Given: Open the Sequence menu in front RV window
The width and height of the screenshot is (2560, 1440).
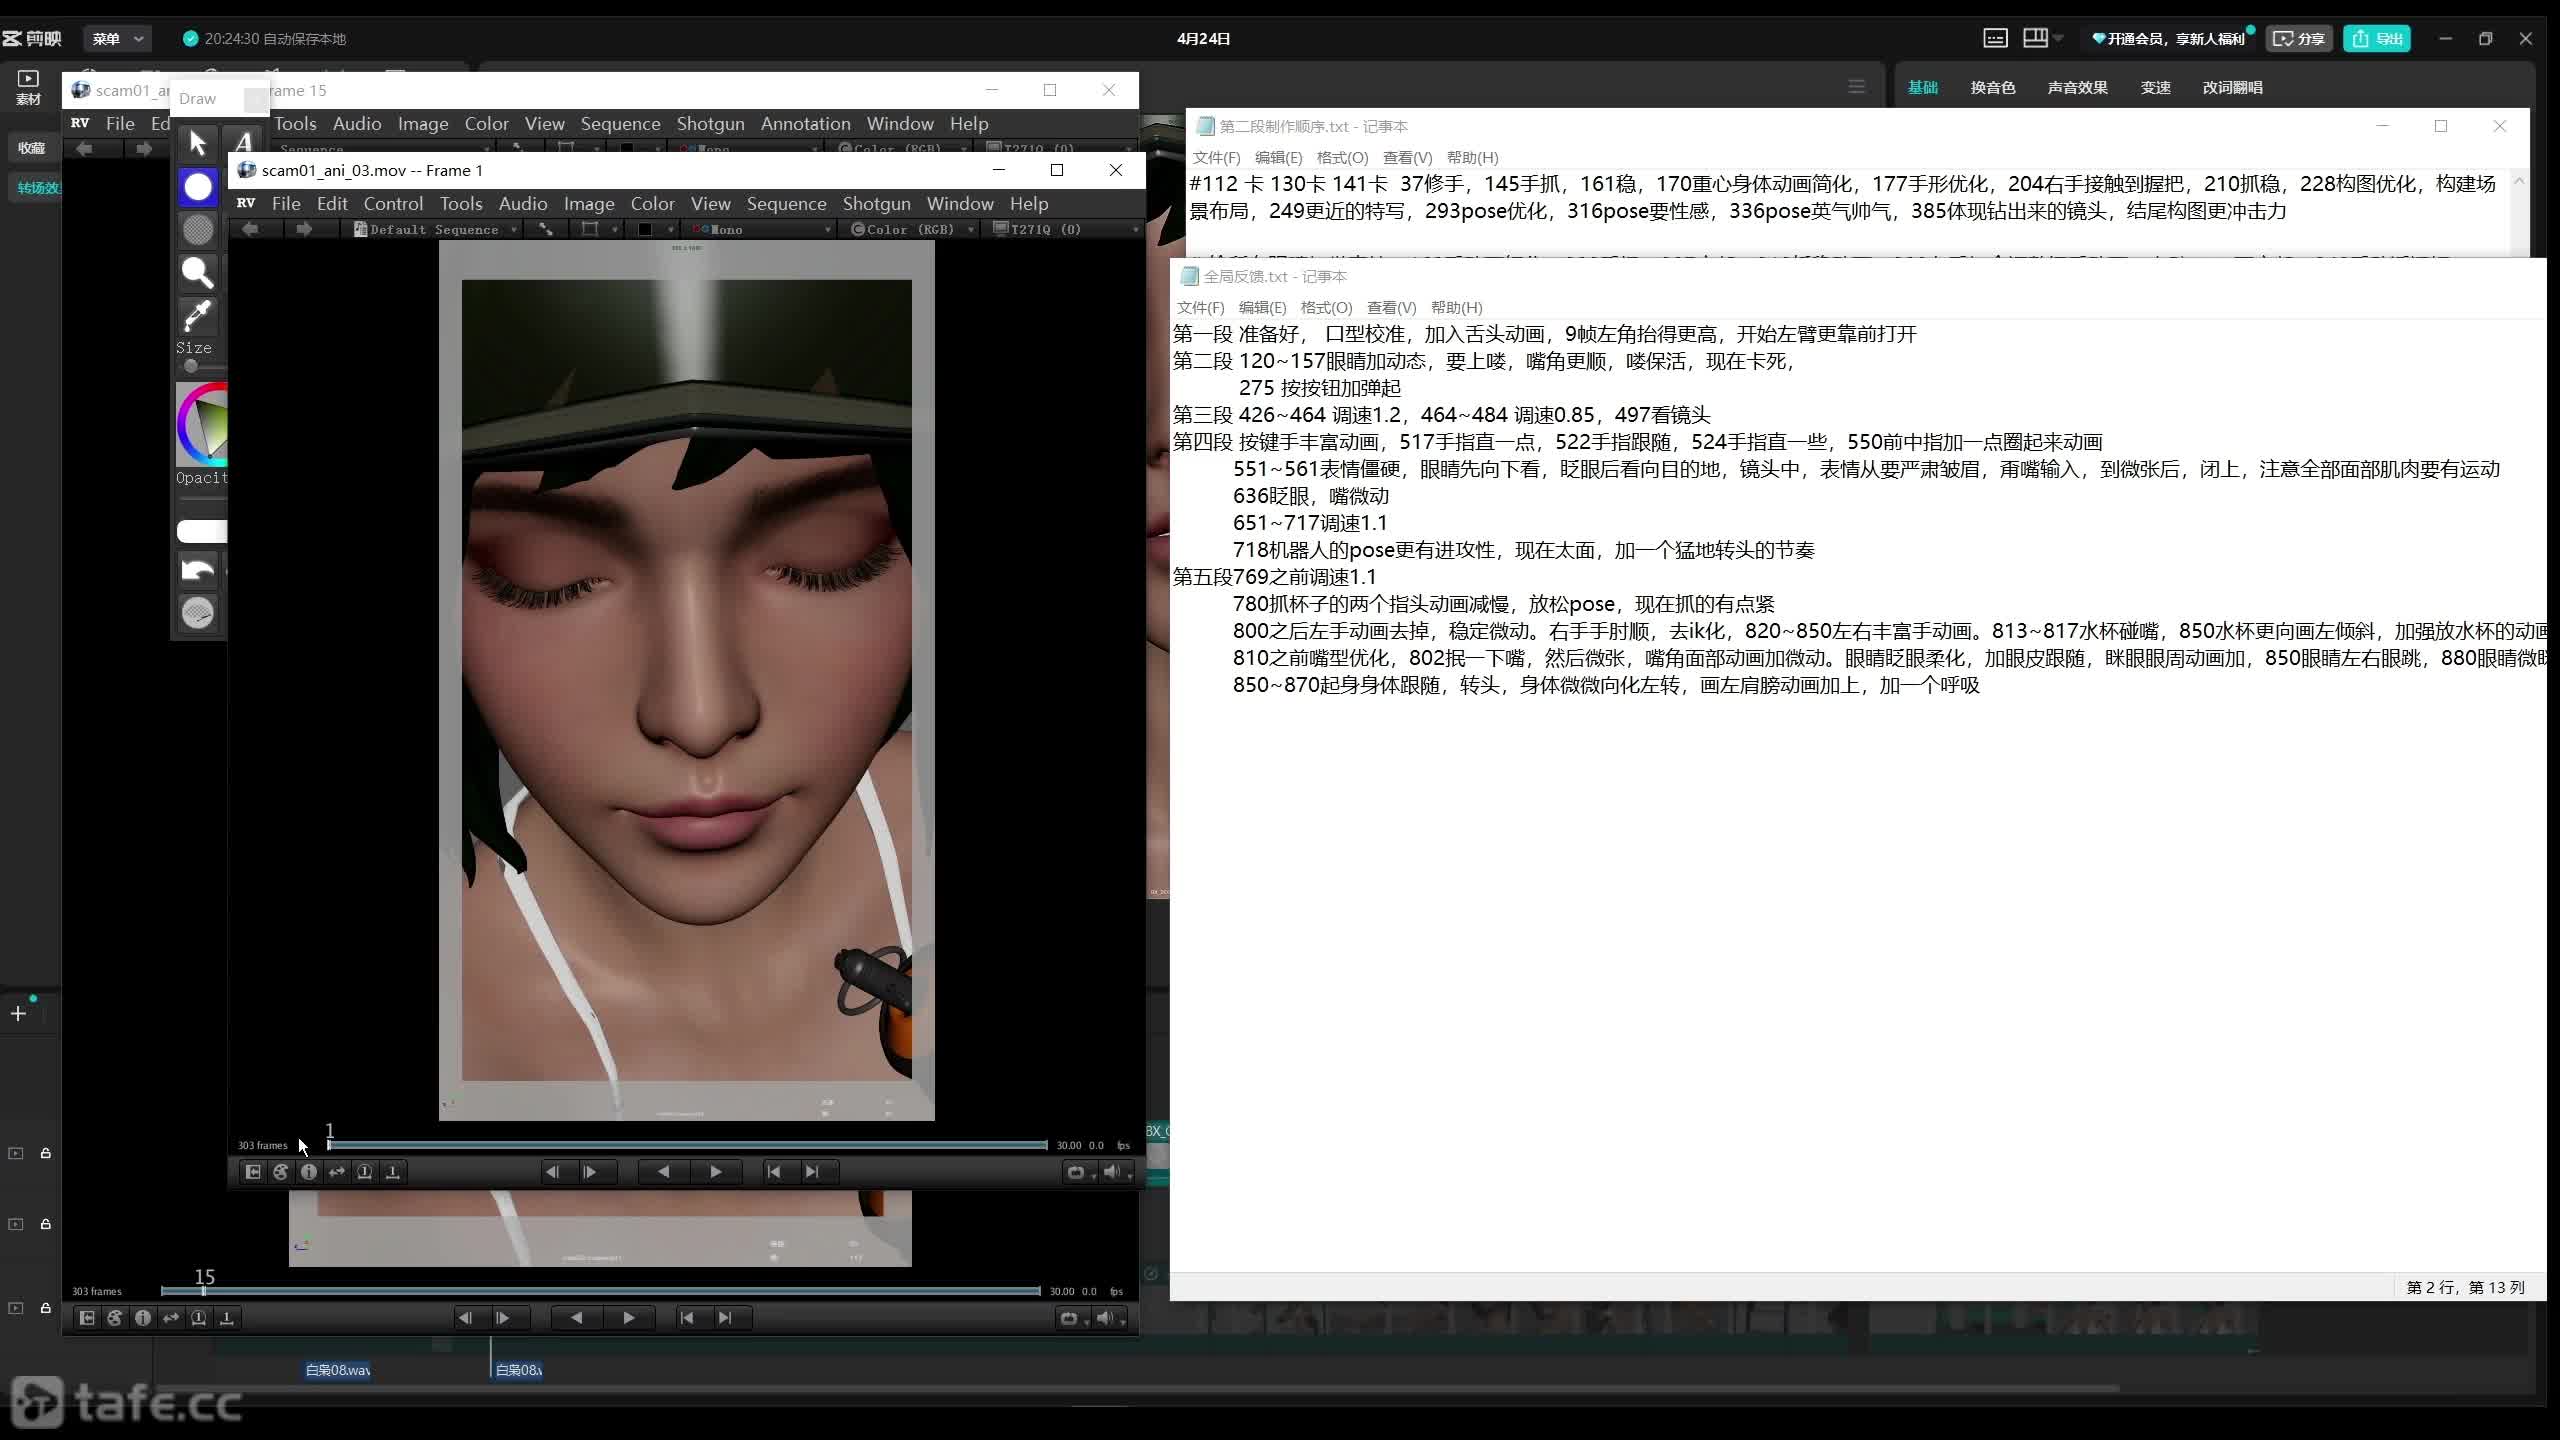Looking at the screenshot, I should [786, 203].
